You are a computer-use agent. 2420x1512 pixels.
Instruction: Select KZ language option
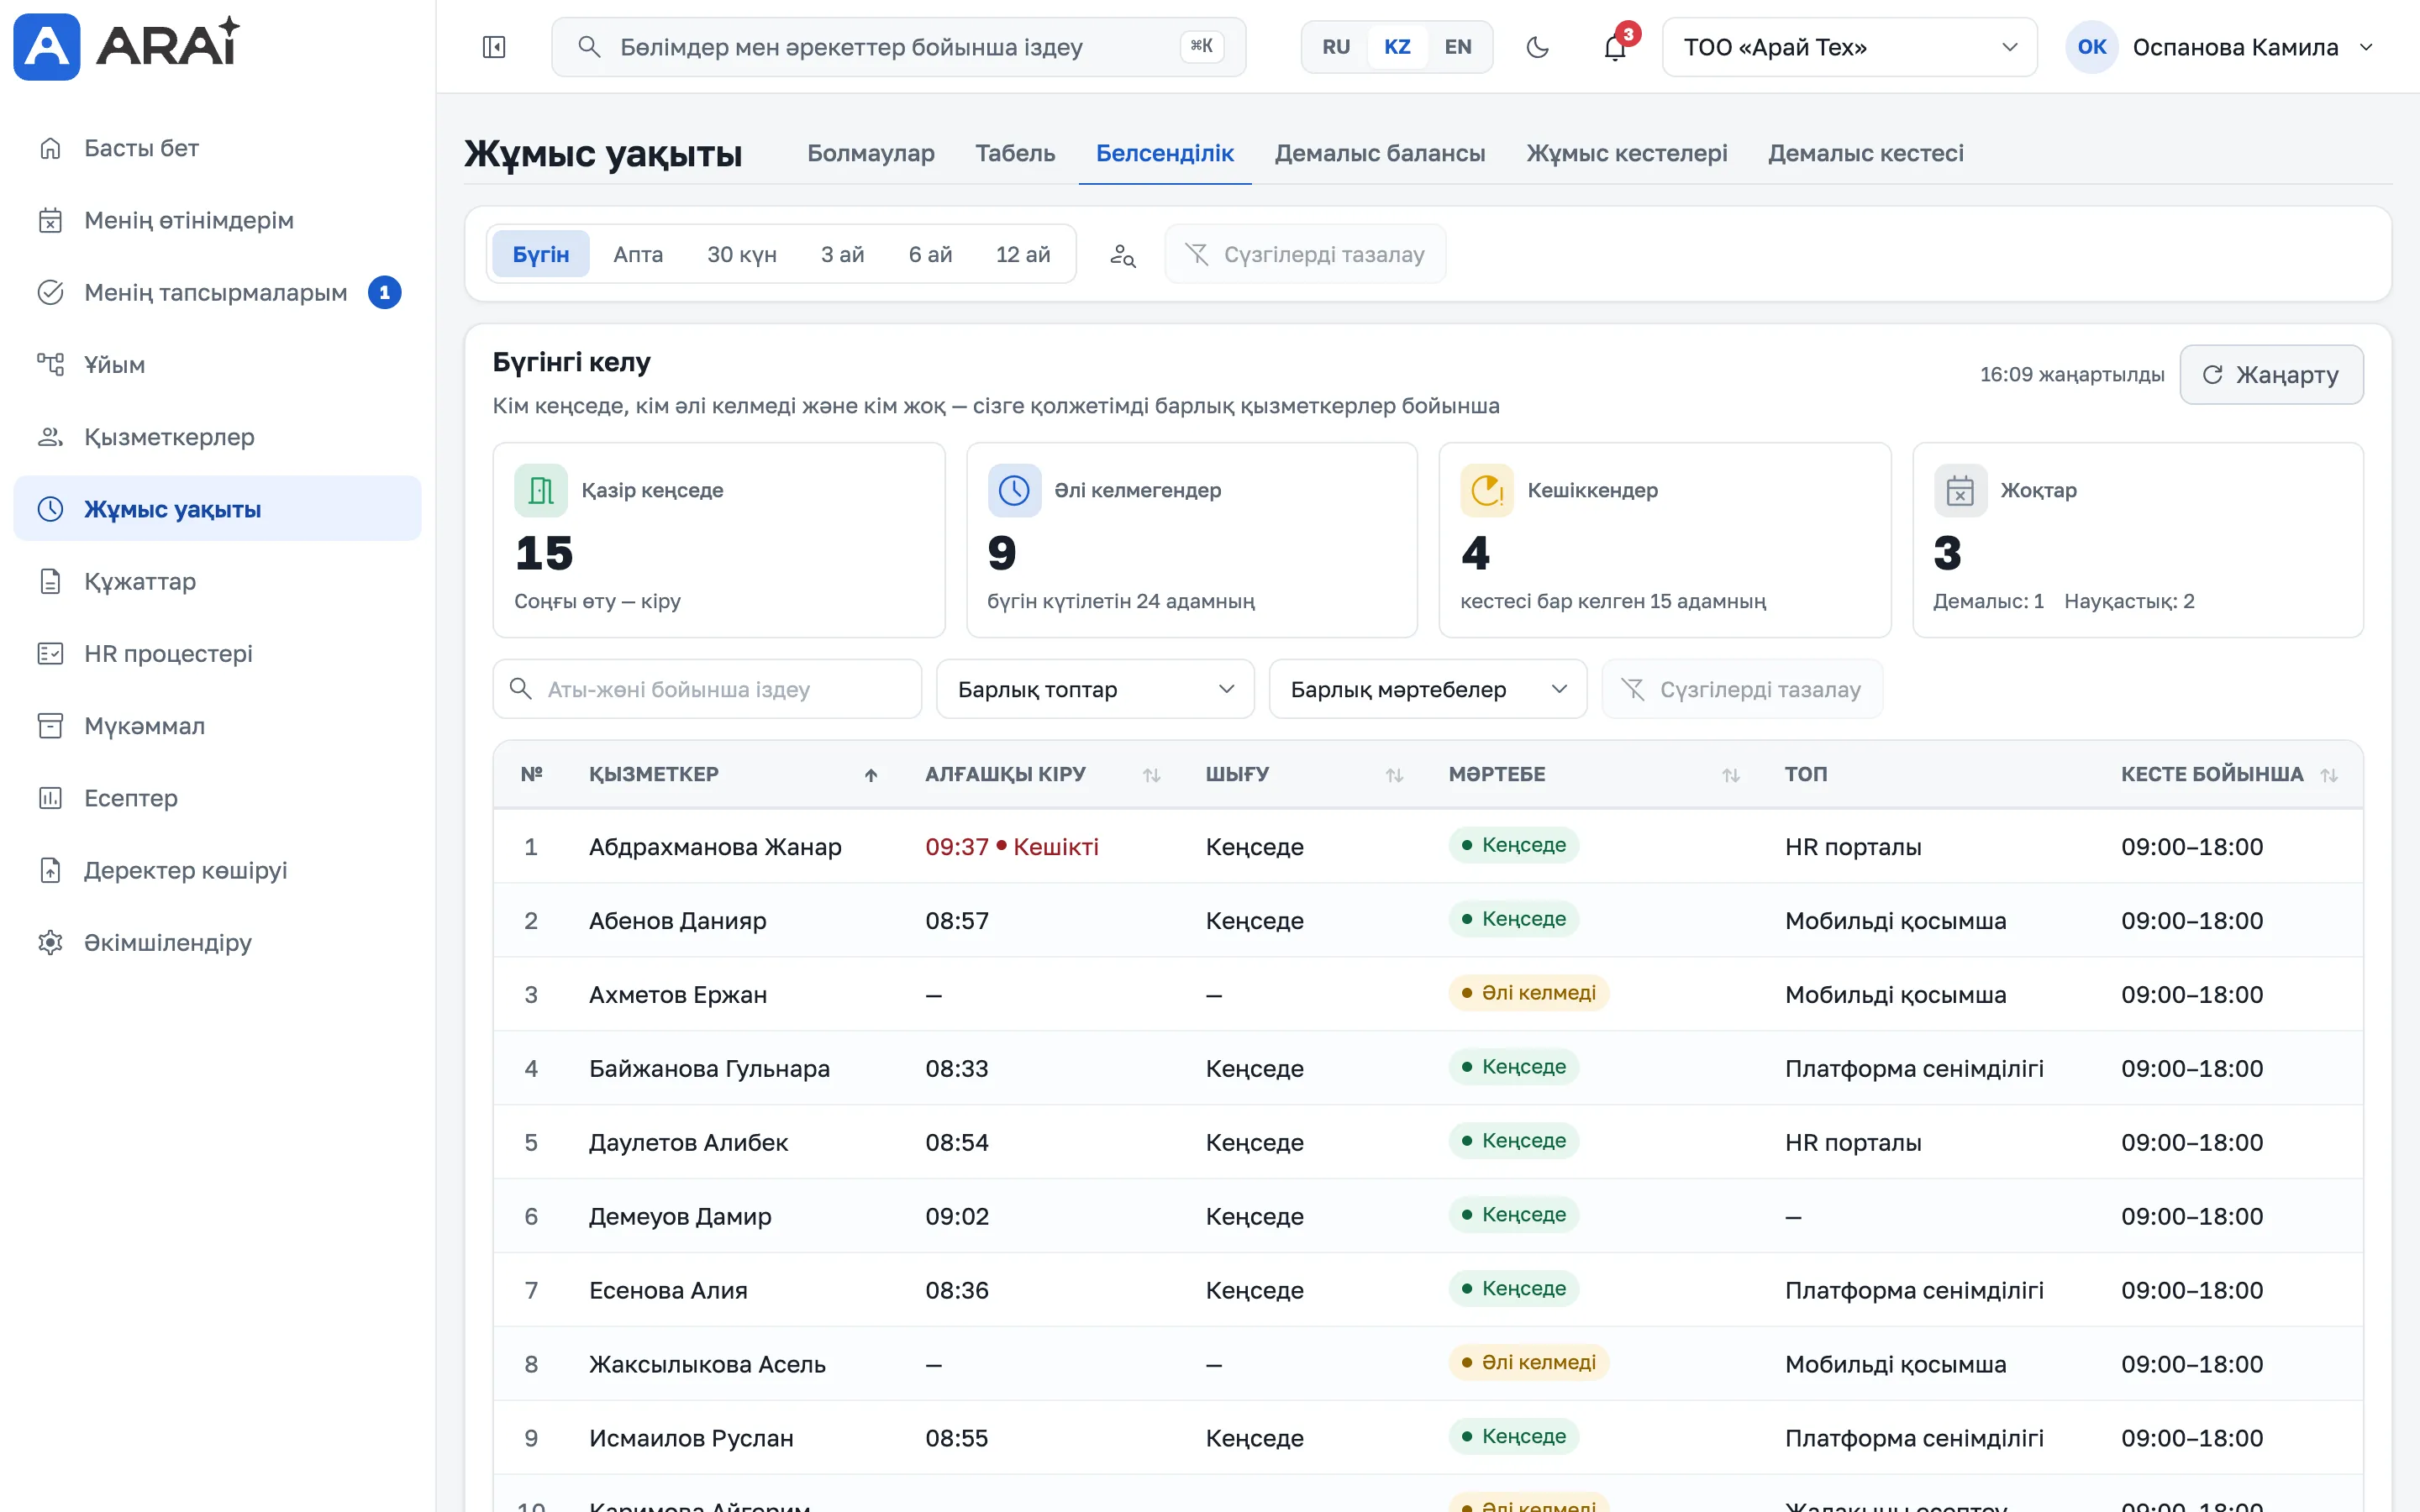(1397, 47)
